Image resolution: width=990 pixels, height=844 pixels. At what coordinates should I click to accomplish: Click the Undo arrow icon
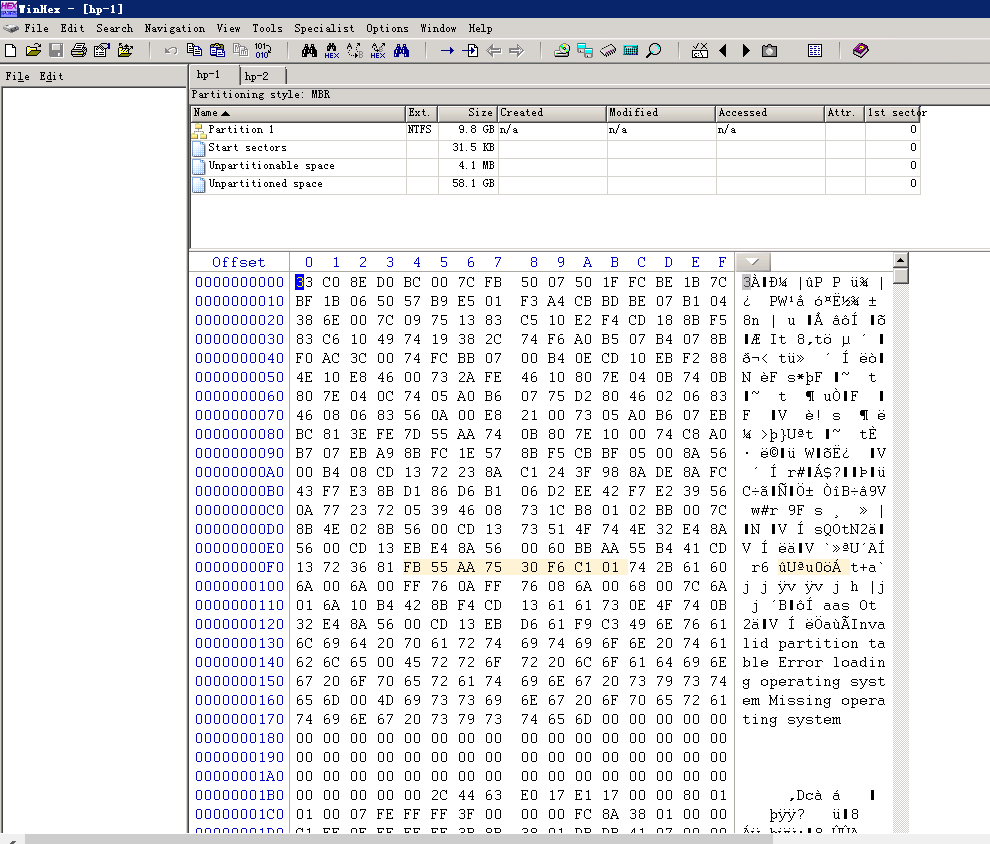pyautogui.click(x=170, y=51)
